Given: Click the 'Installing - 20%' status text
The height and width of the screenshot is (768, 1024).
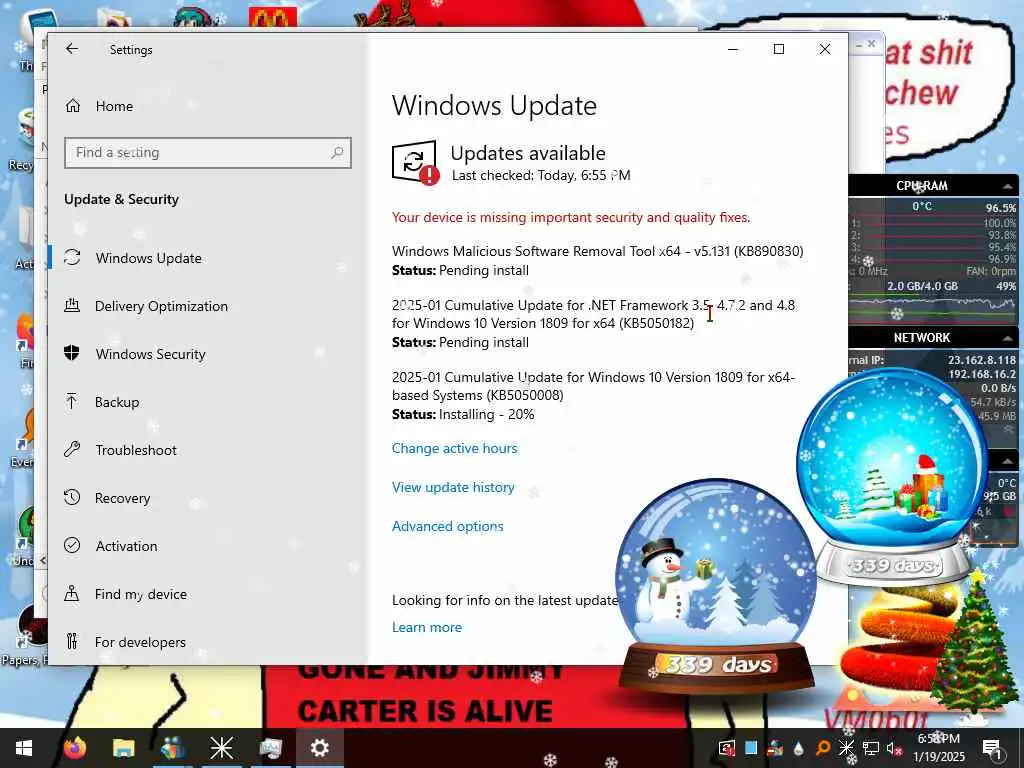Looking at the screenshot, I should (487, 414).
